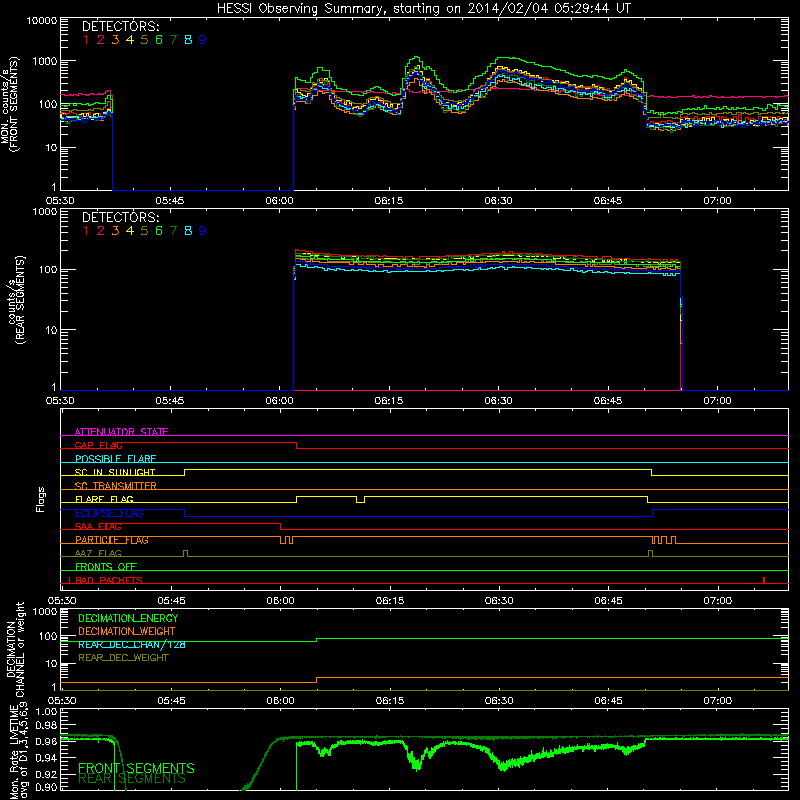Click the AAZ_FLAG label

pos(98,553)
